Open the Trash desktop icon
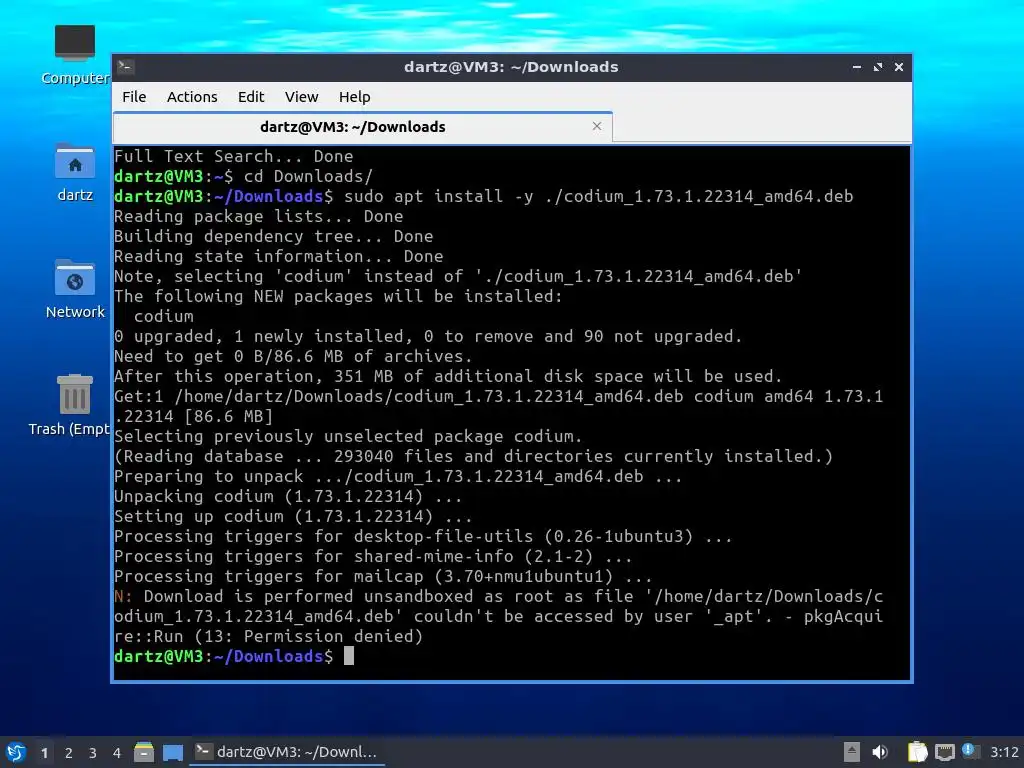Viewport: 1024px width, 768px height. pos(69,405)
